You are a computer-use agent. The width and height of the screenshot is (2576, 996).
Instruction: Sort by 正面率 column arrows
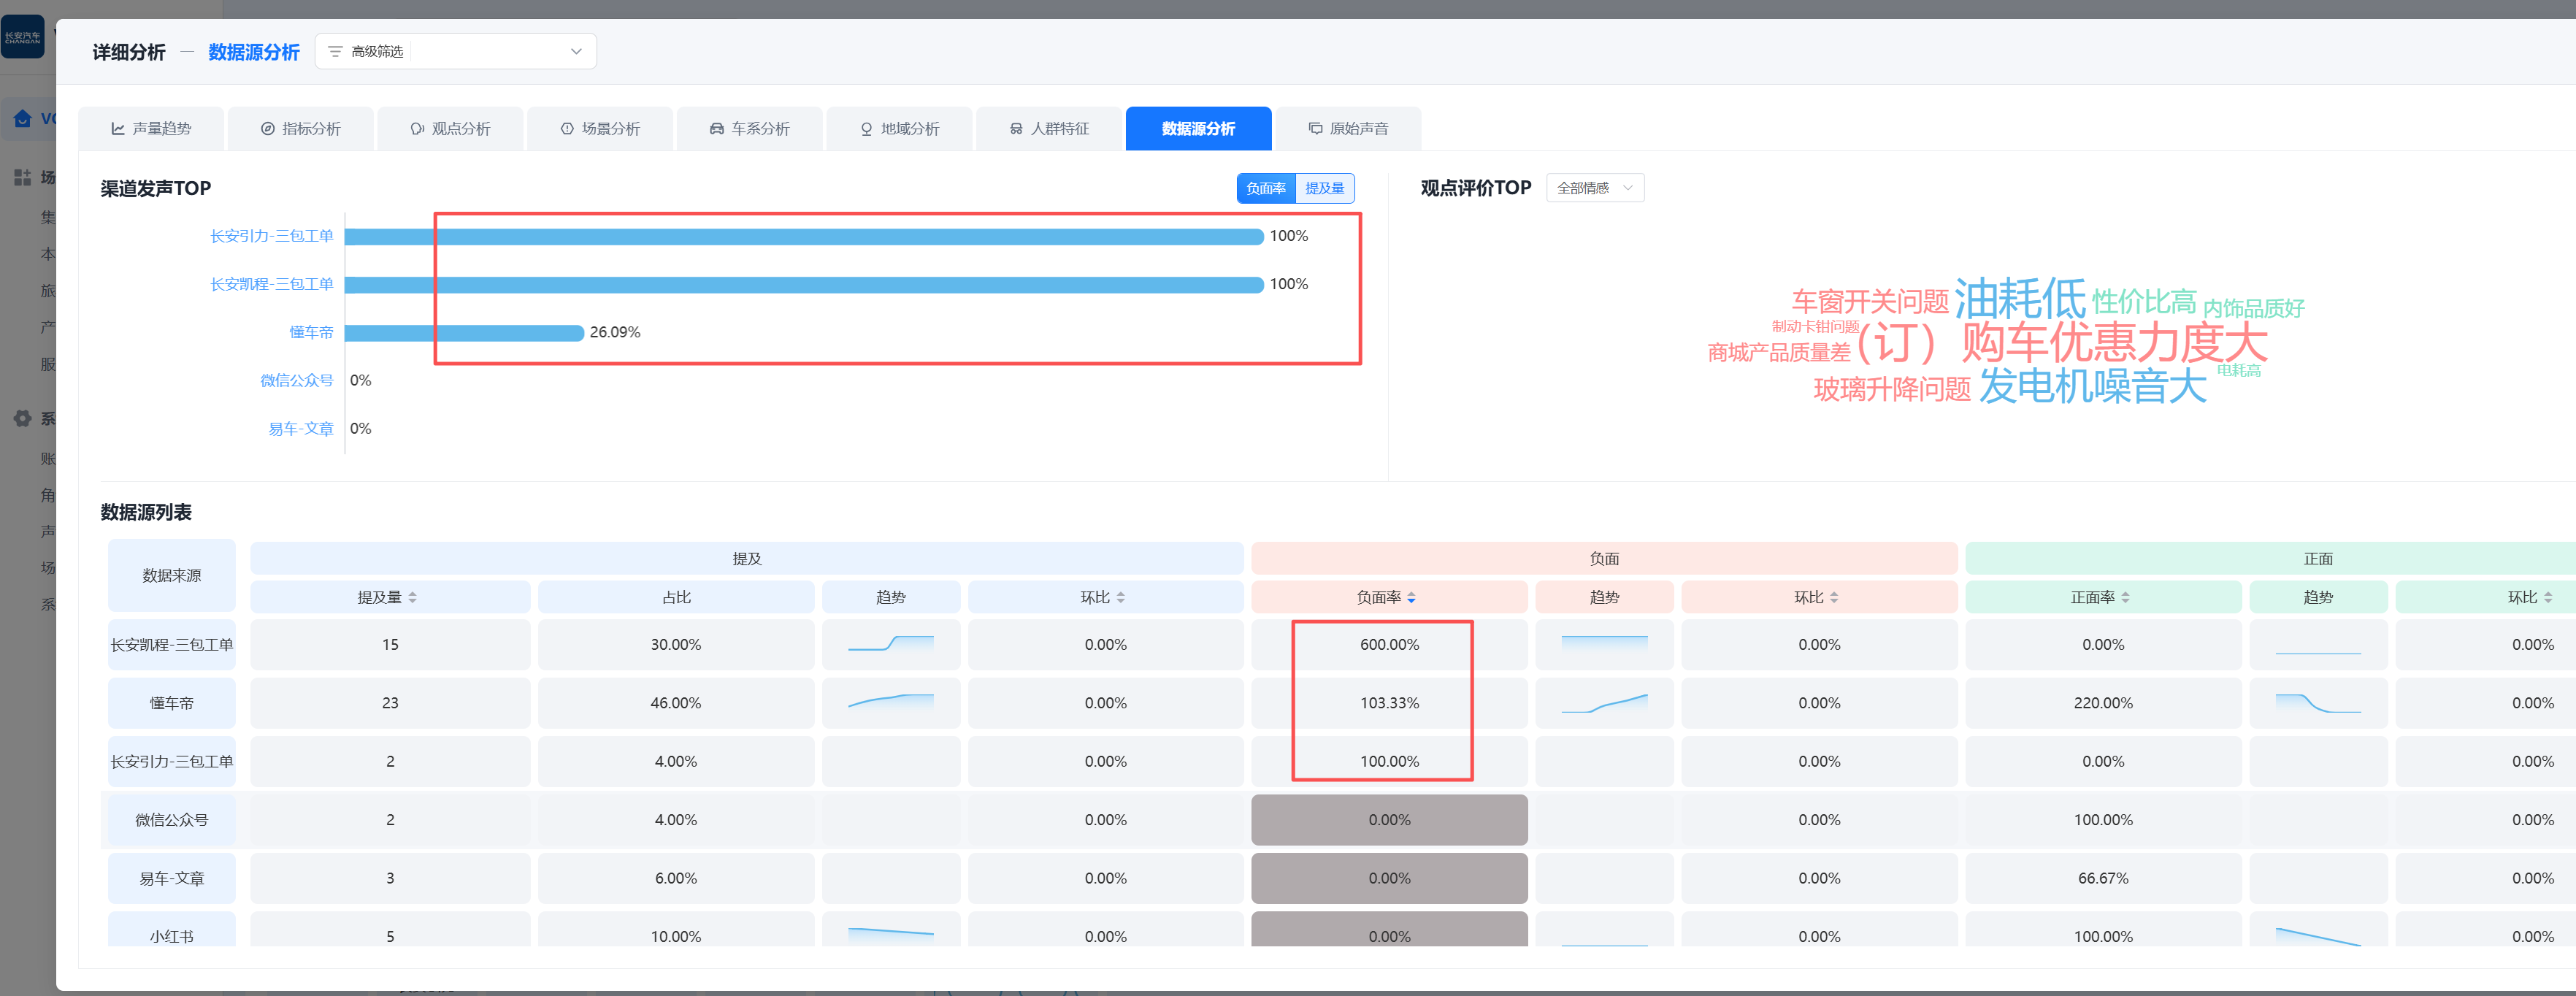[2125, 597]
